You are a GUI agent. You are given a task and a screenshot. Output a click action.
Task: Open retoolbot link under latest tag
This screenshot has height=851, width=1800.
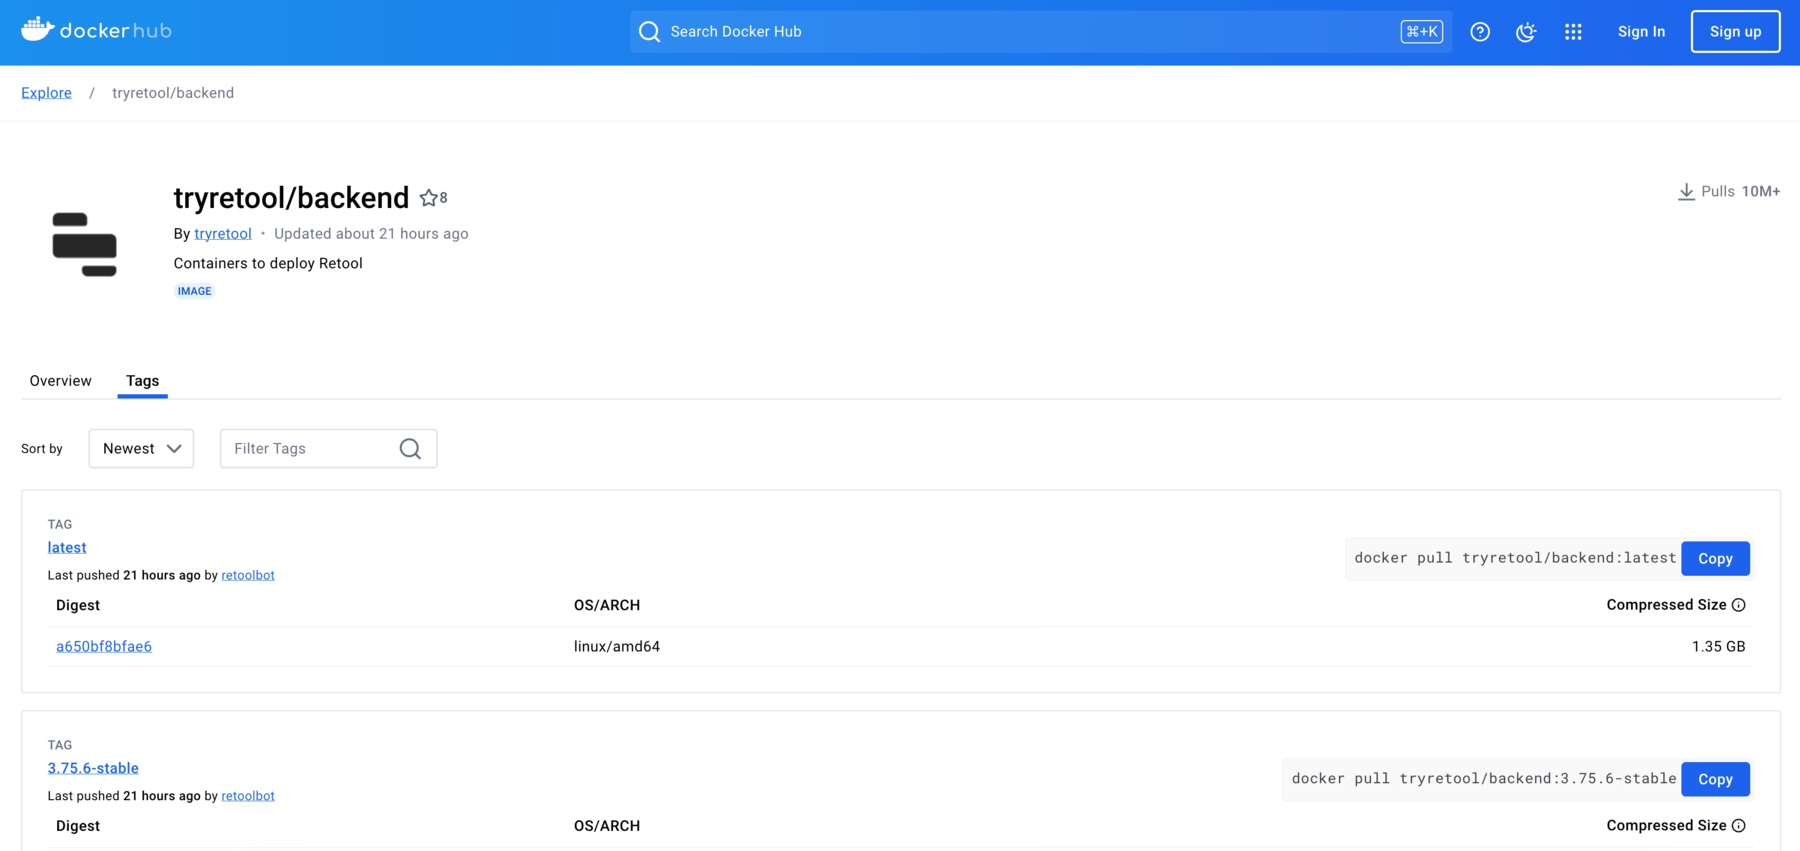pos(248,576)
